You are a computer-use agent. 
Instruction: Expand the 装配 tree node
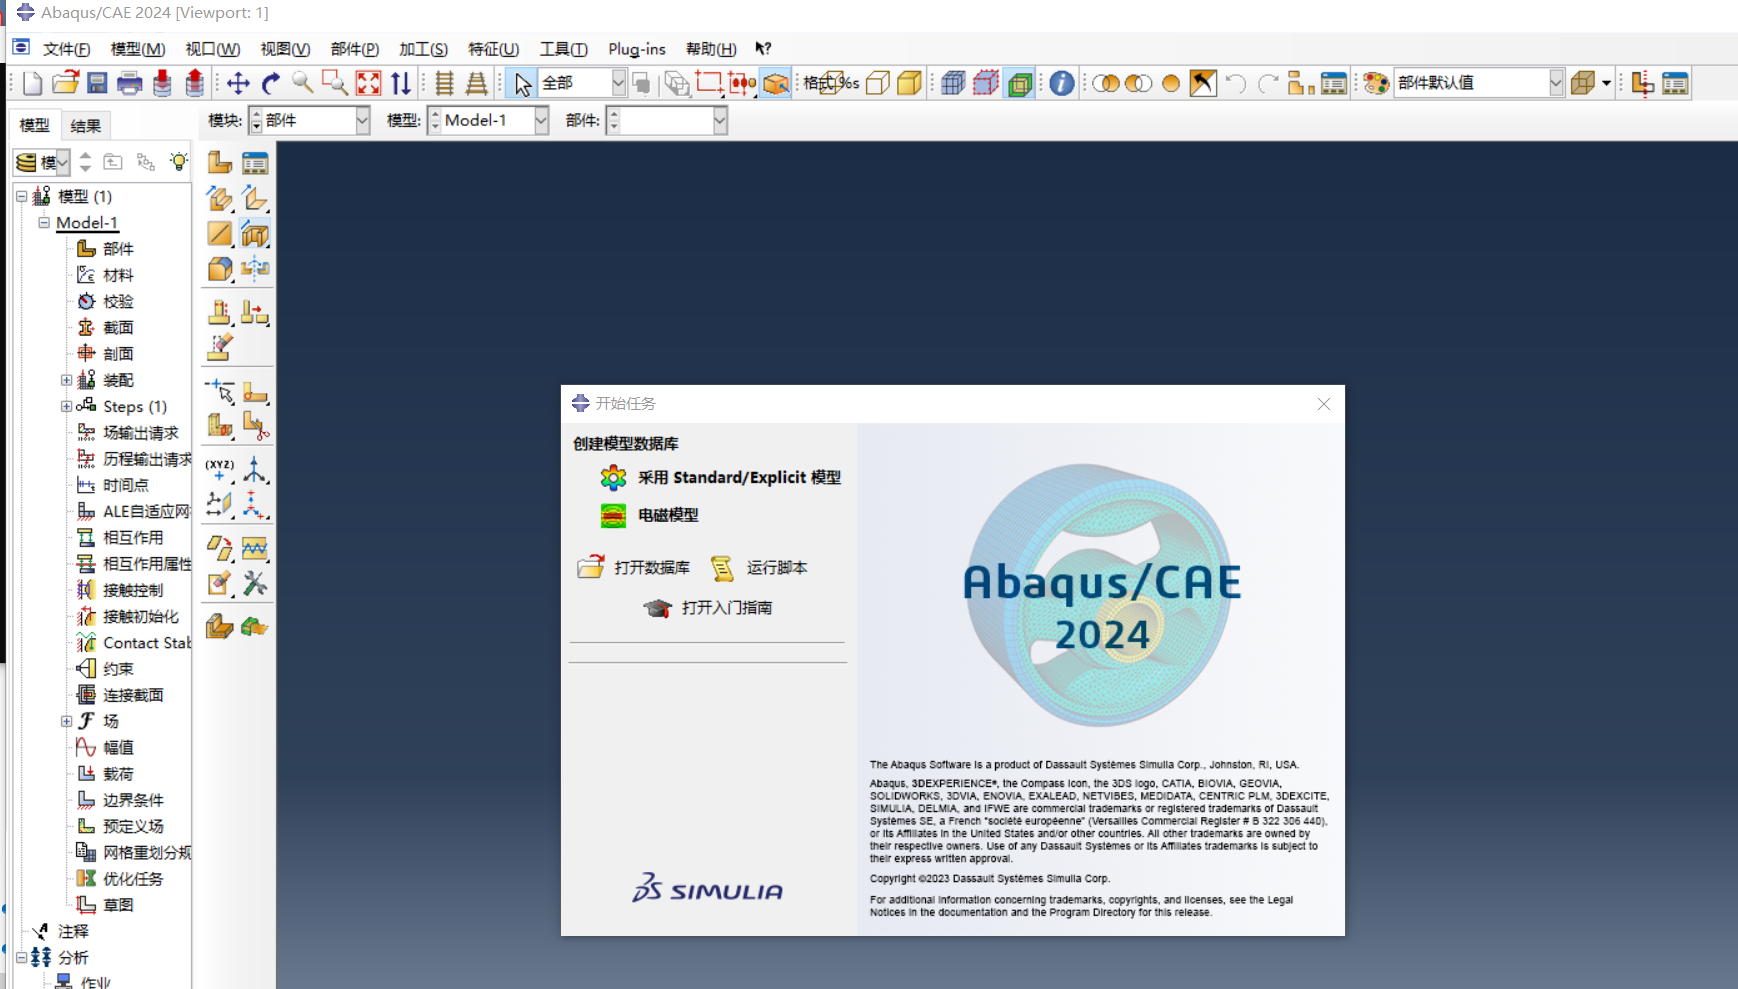click(66, 380)
